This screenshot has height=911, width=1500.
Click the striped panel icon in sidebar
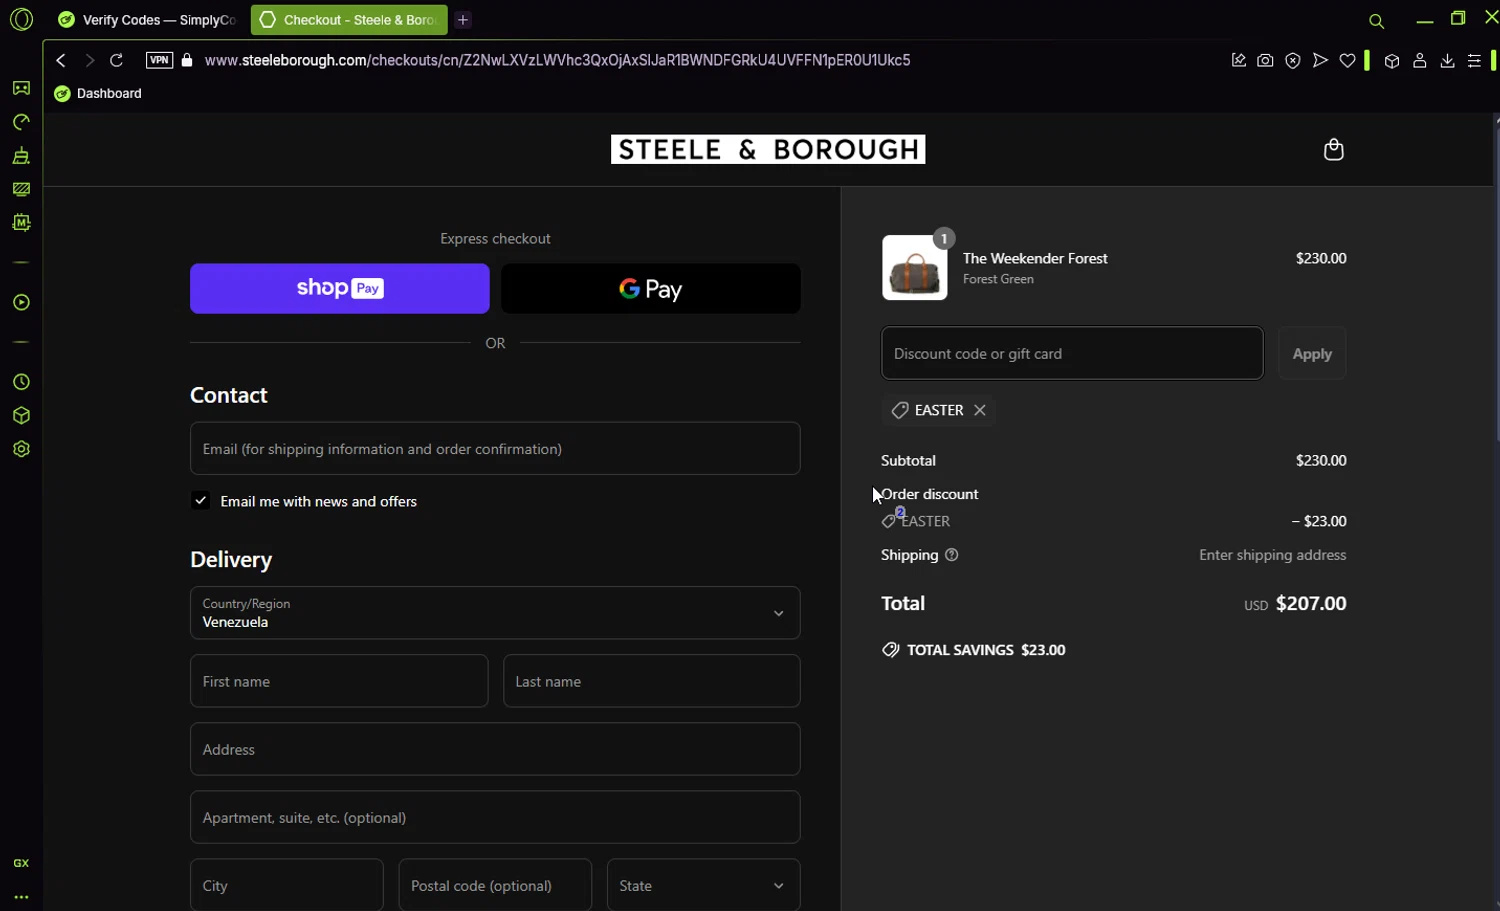[x=21, y=189]
